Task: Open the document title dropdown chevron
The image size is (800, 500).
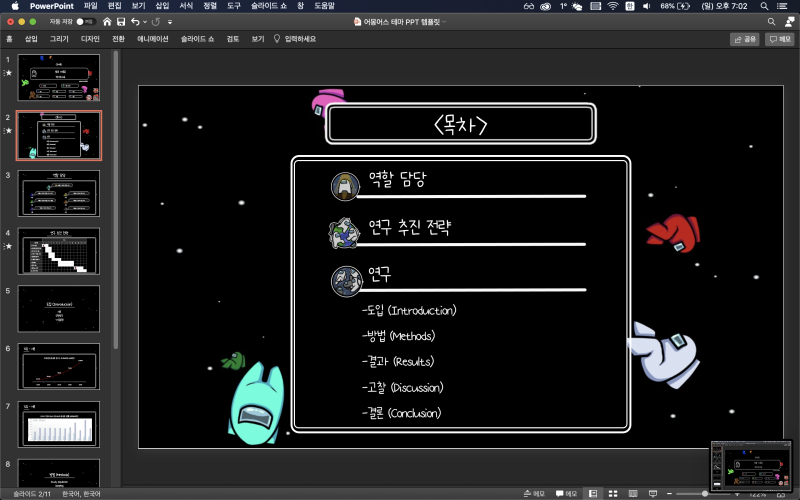Action: [444, 22]
